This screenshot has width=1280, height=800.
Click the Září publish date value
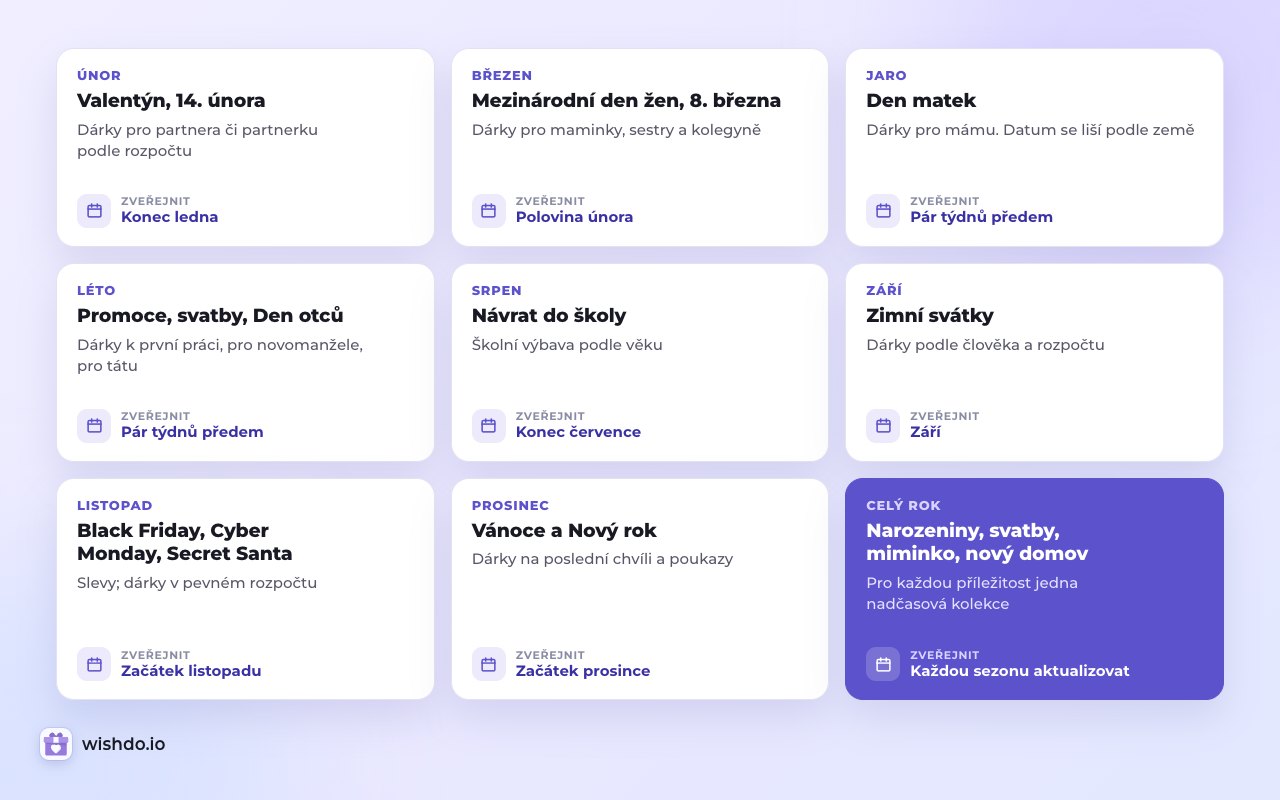[x=925, y=432]
